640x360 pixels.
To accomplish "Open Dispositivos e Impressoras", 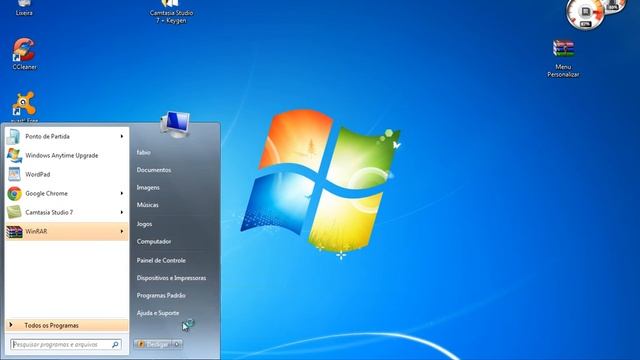I will (x=171, y=278).
